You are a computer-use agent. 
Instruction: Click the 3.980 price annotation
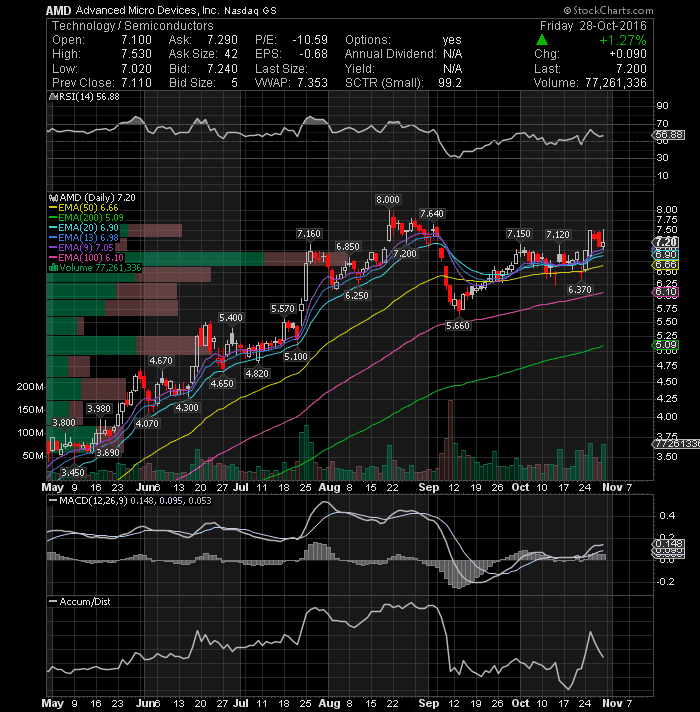click(99, 409)
